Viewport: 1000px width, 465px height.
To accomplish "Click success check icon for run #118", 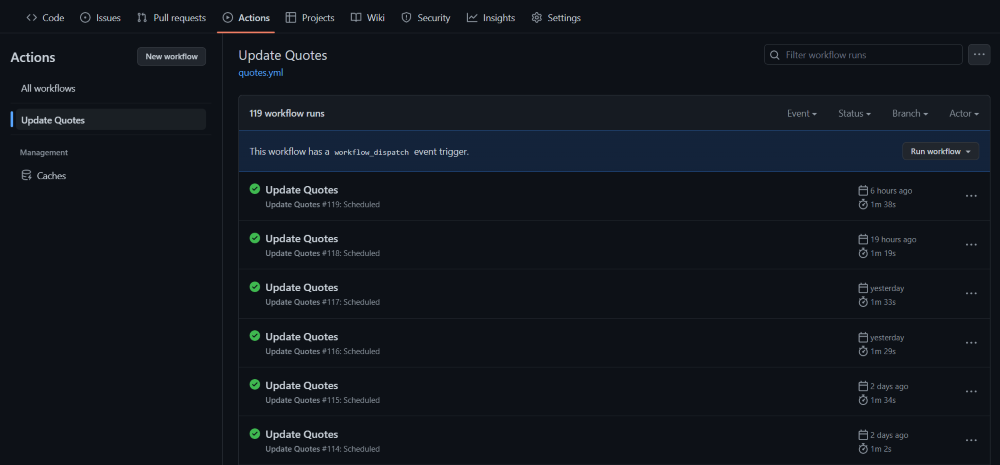I will [254, 238].
